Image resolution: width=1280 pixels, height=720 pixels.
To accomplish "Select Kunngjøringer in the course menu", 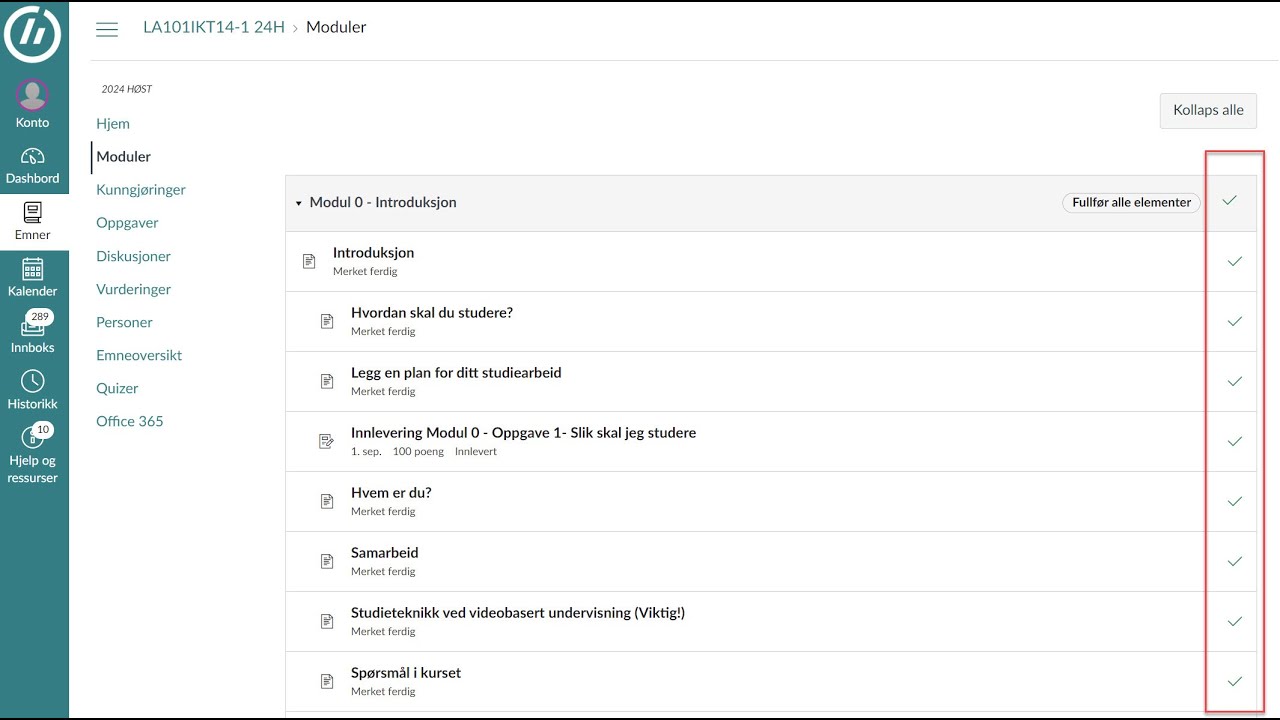I will tap(141, 190).
